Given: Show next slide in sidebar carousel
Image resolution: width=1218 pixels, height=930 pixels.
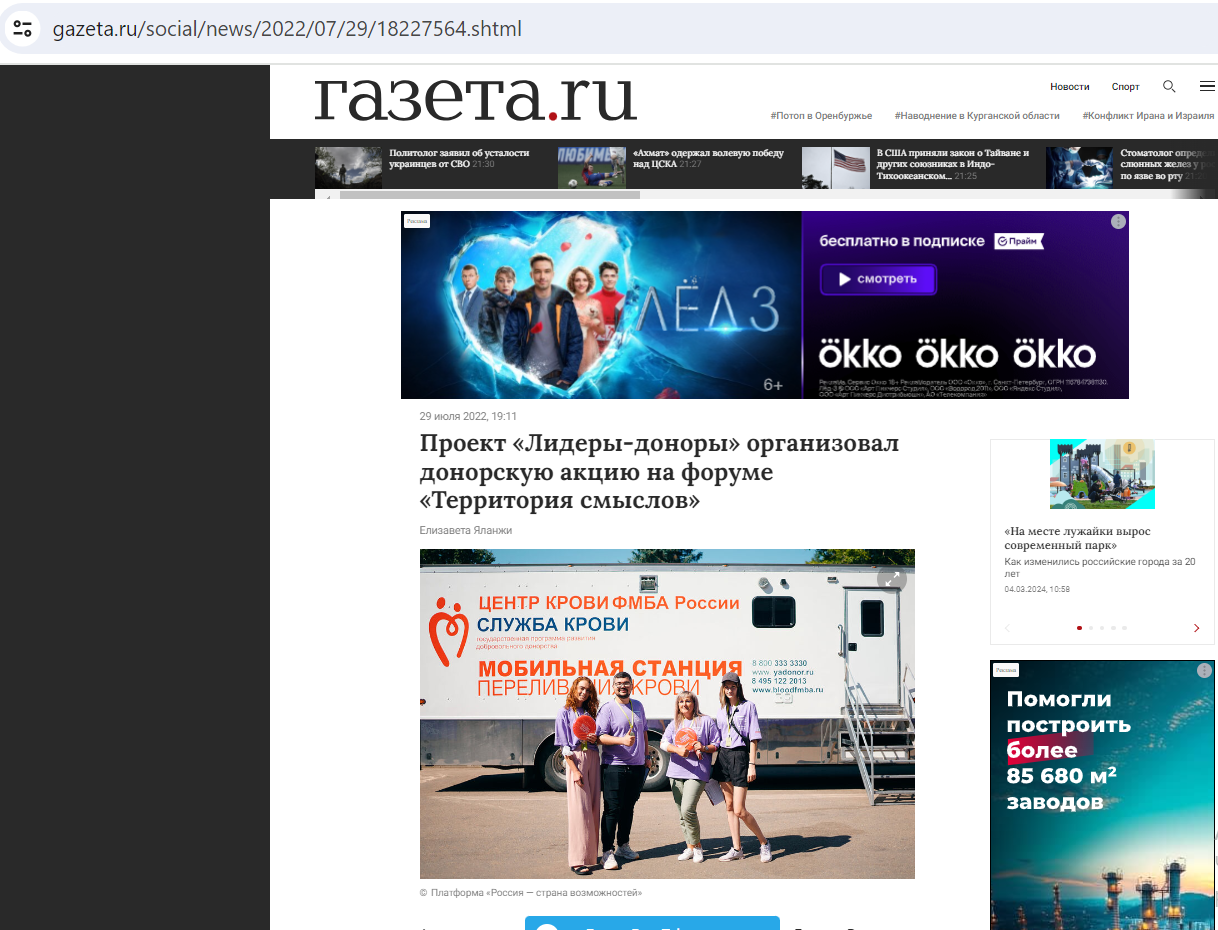Looking at the screenshot, I should 1196,628.
